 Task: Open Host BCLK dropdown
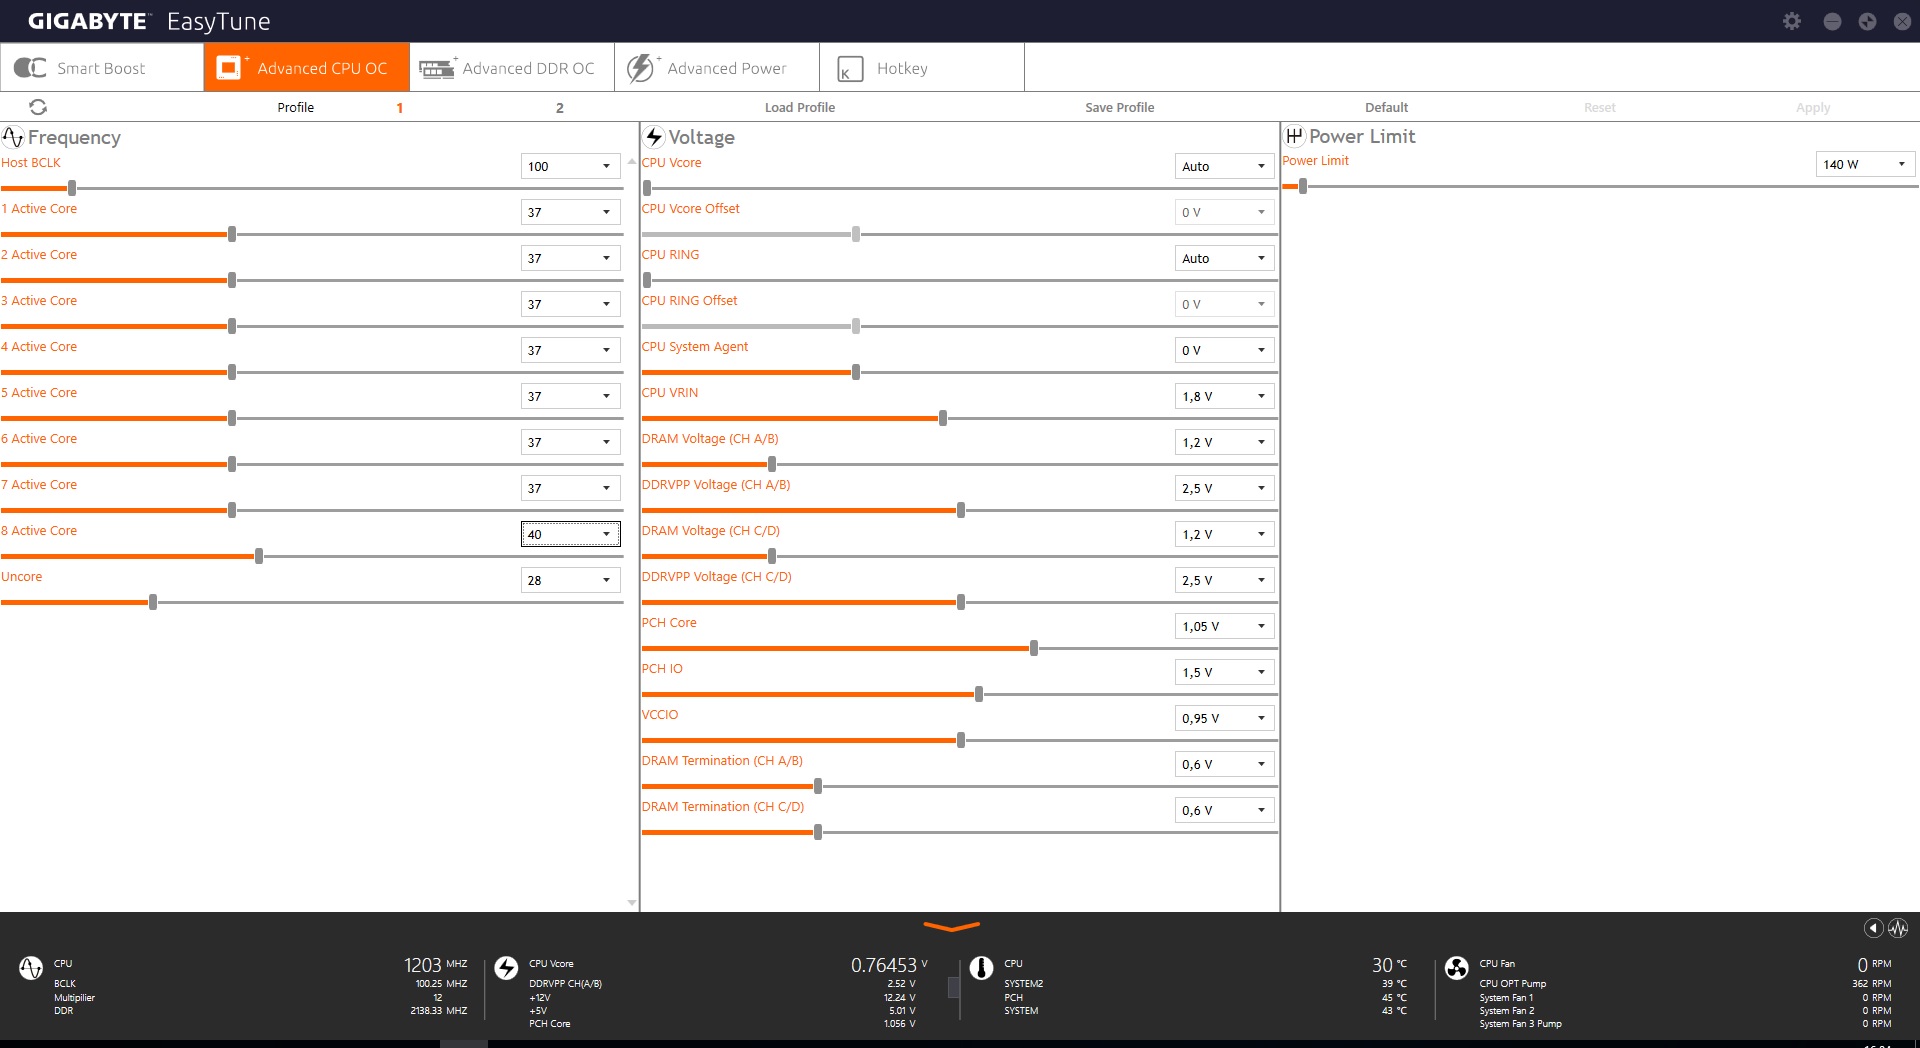pyautogui.click(x=570, y=166)
